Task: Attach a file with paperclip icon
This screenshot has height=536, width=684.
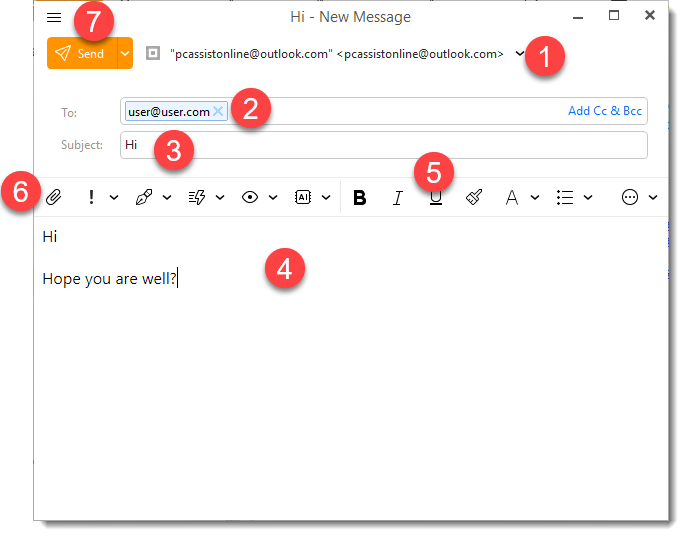Action: [54, 197]
